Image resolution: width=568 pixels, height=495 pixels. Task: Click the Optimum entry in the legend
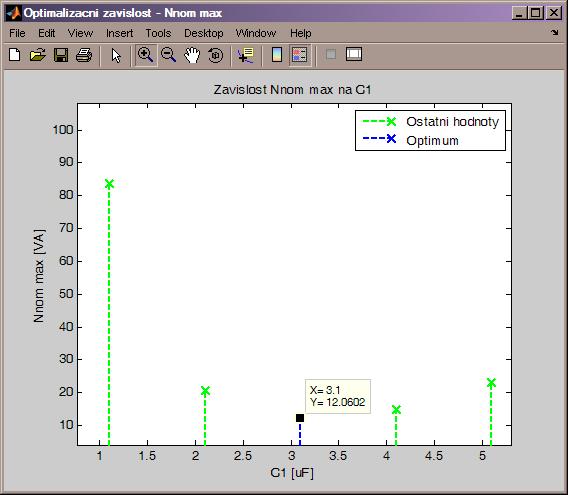(432, 140)
